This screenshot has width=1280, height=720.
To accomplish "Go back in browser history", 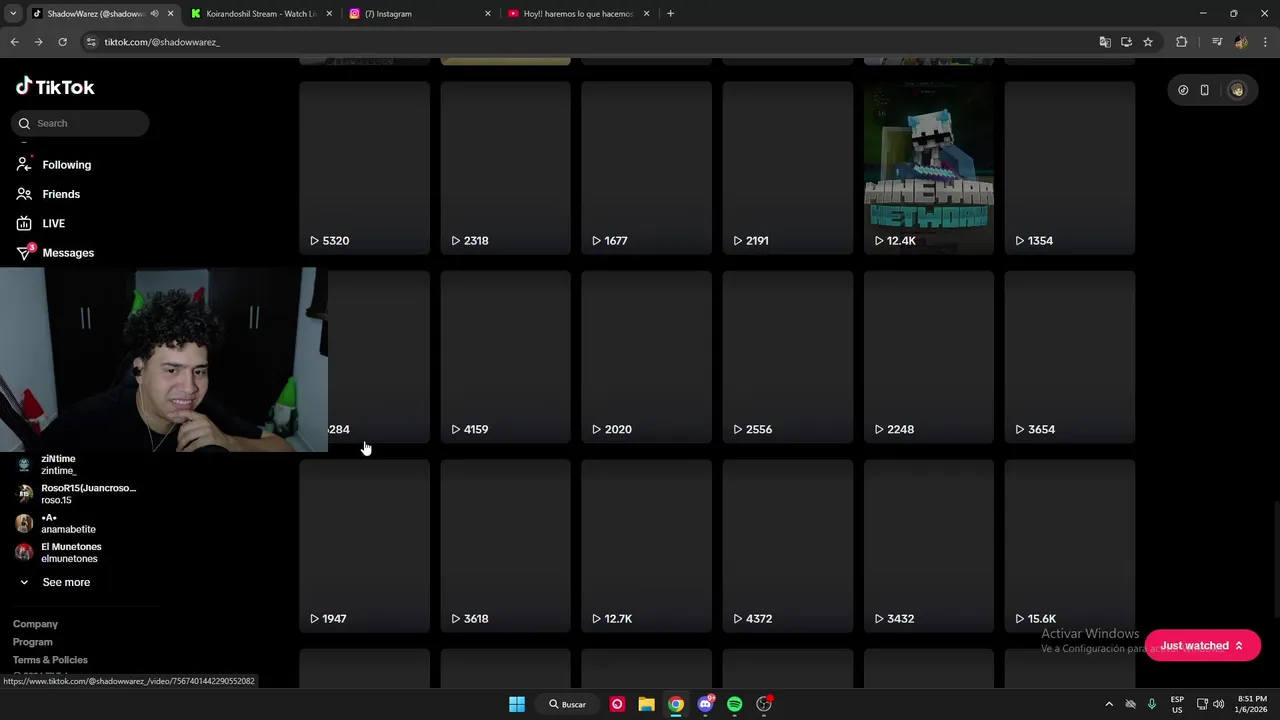I will 14,42.
